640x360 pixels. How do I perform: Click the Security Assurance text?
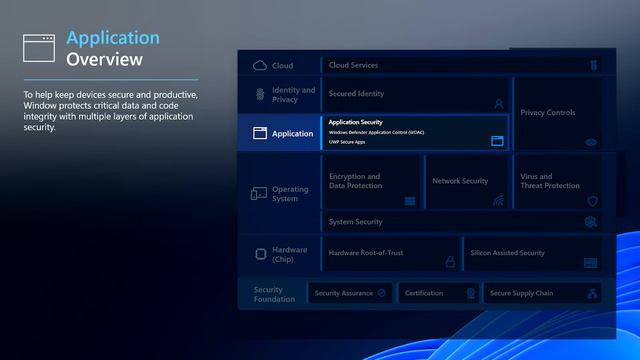(344, 293)
